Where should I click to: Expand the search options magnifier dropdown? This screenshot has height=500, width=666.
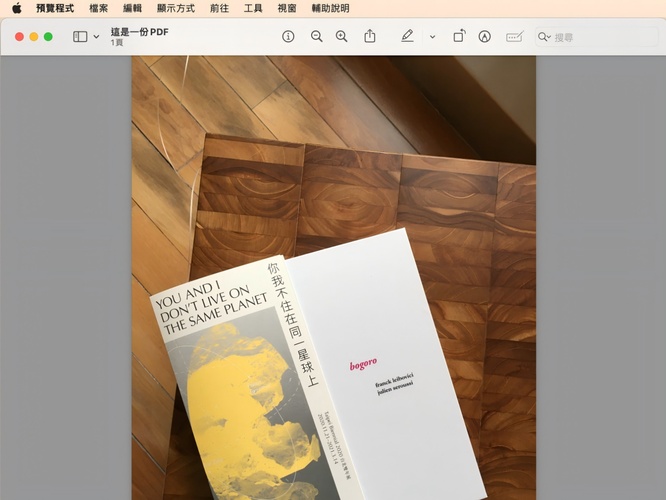coord(544,37)
